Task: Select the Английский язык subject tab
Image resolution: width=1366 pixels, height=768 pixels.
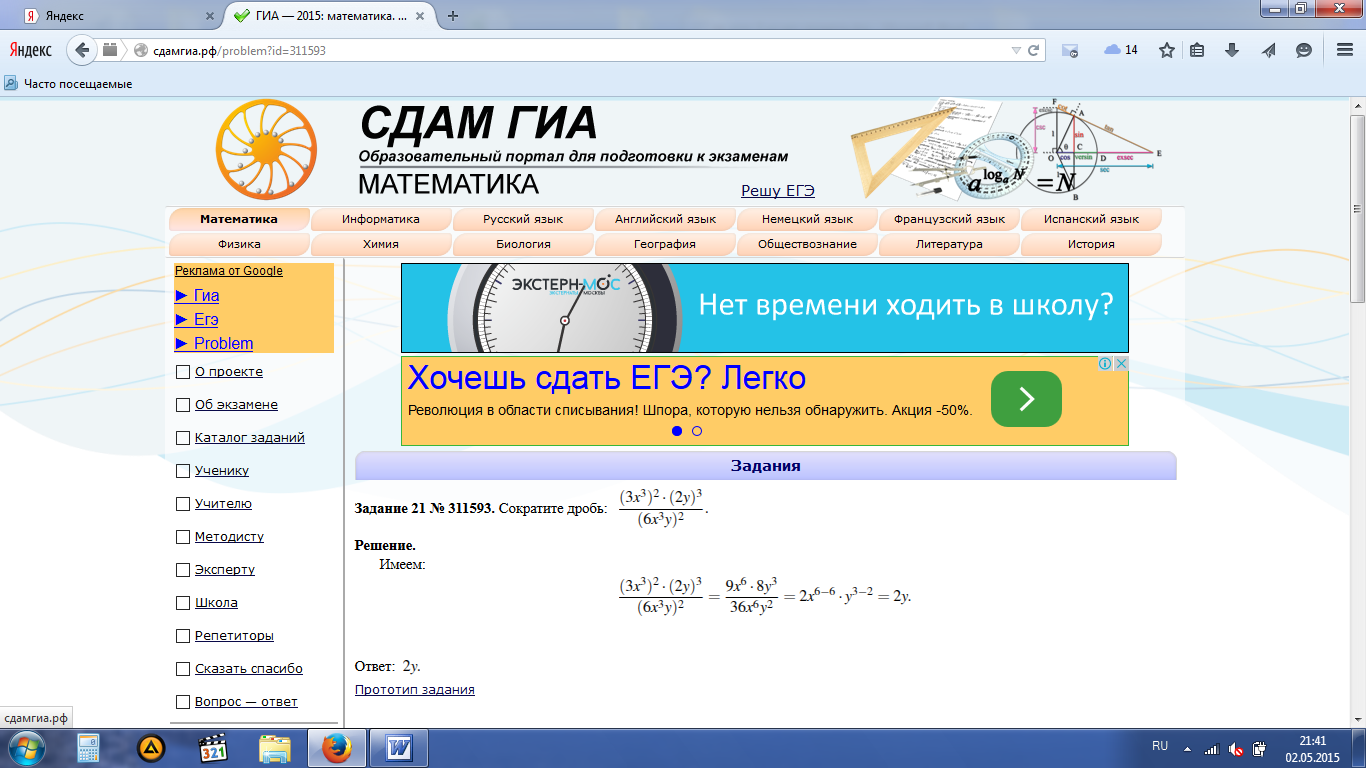Action: click(665, 219)
